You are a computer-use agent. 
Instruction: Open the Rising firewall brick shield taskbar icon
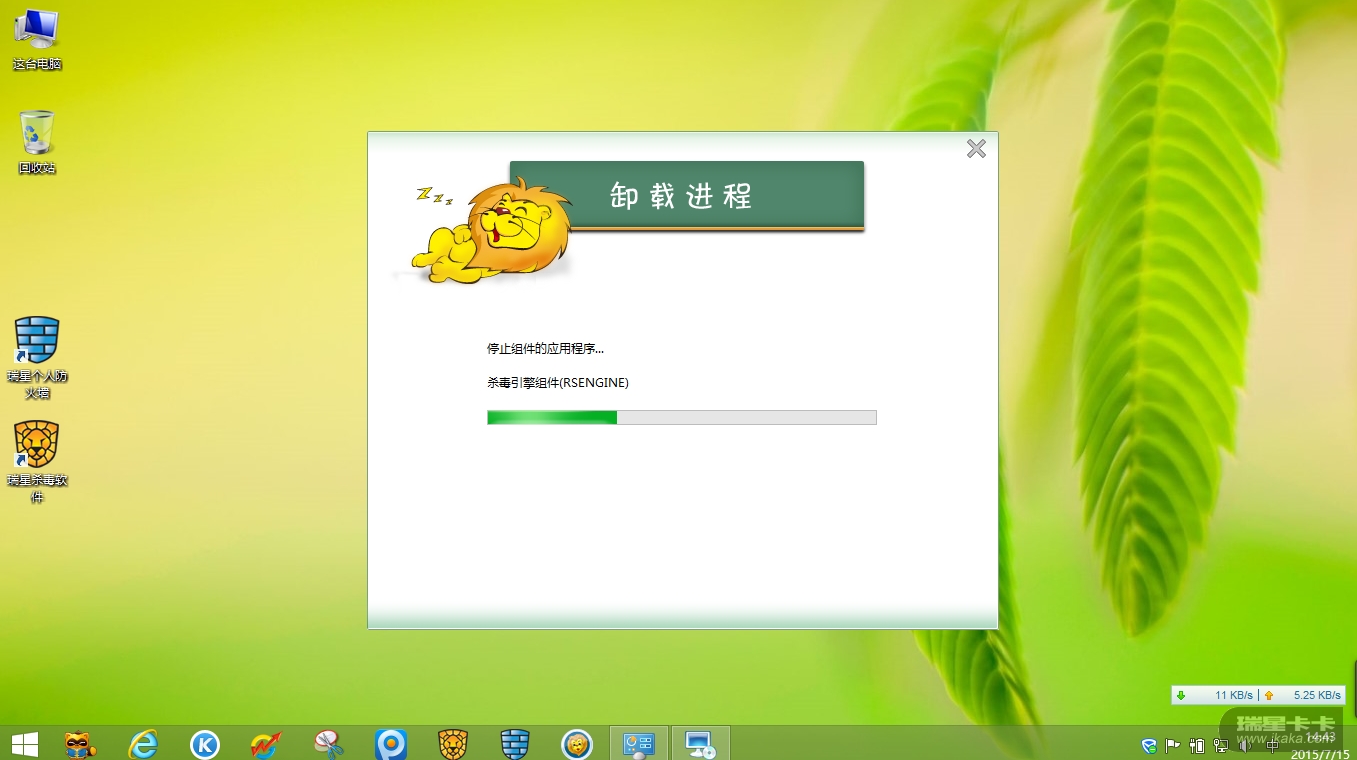point(514,744)
